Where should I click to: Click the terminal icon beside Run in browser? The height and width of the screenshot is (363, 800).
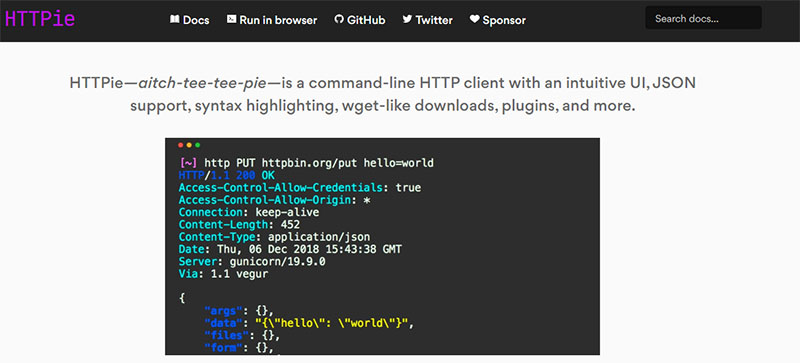click(231, 19)
